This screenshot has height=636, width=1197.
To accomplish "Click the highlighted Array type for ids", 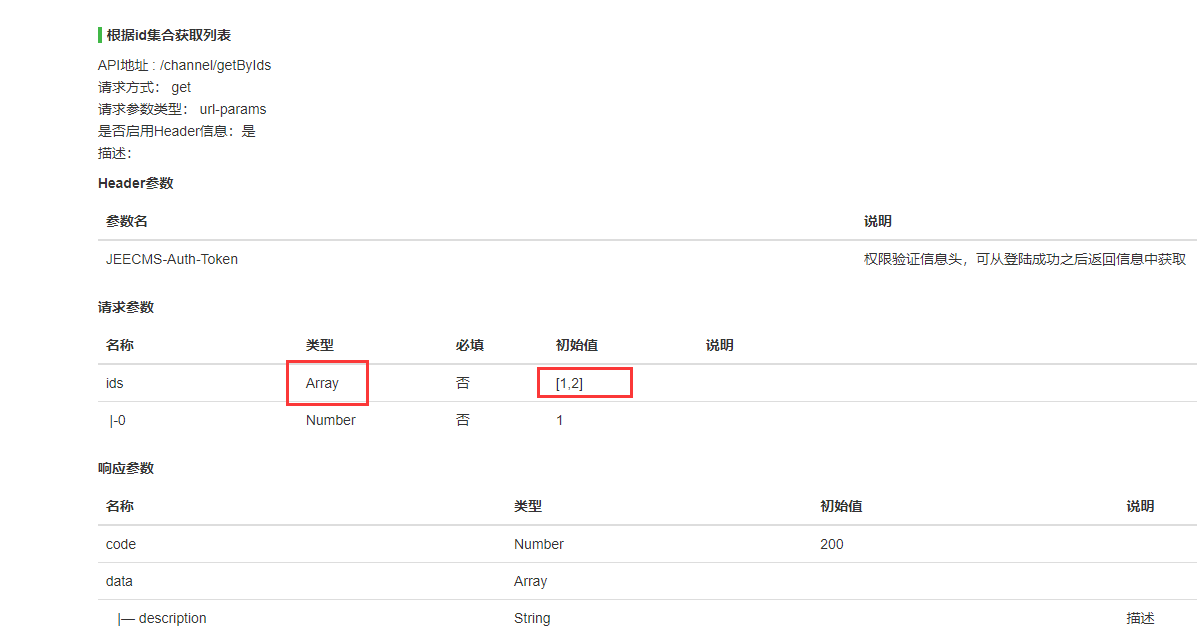I will tap(323, 383).
